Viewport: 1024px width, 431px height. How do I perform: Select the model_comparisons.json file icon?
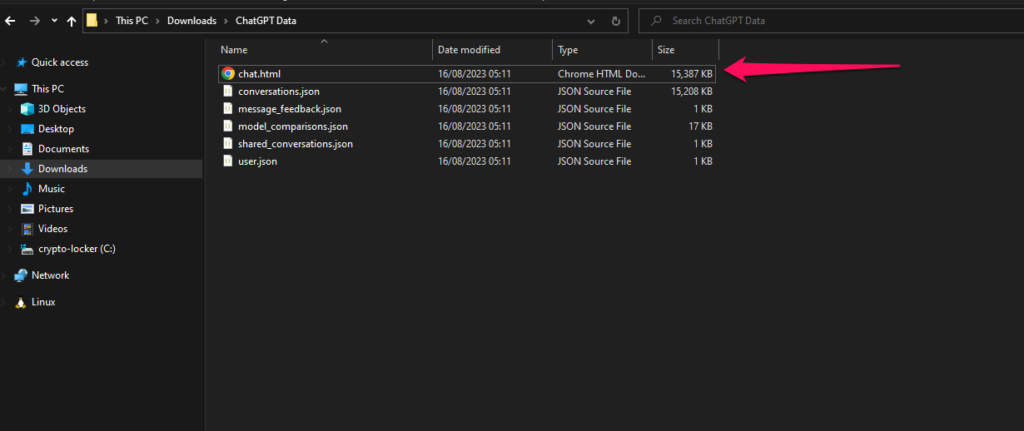228,126
